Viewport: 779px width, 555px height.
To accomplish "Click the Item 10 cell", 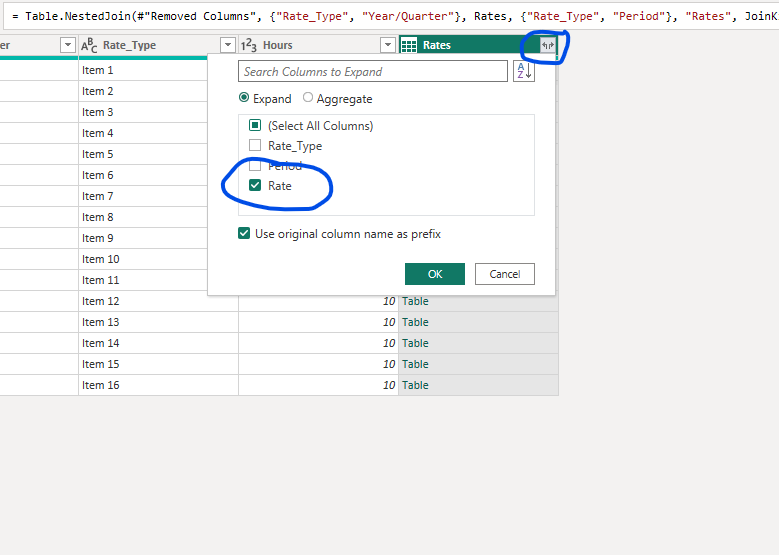I will point(143,259).
